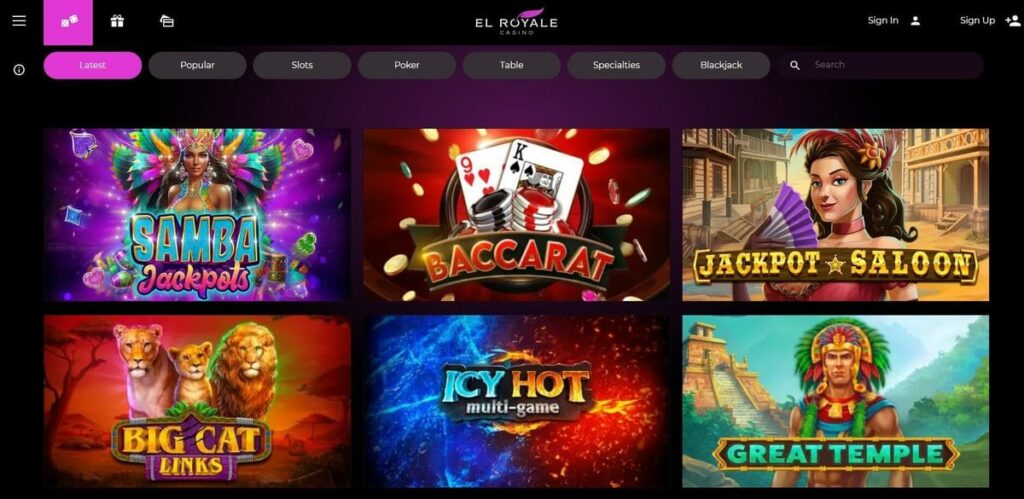Click the Sign In link

[x=882, y=20]
